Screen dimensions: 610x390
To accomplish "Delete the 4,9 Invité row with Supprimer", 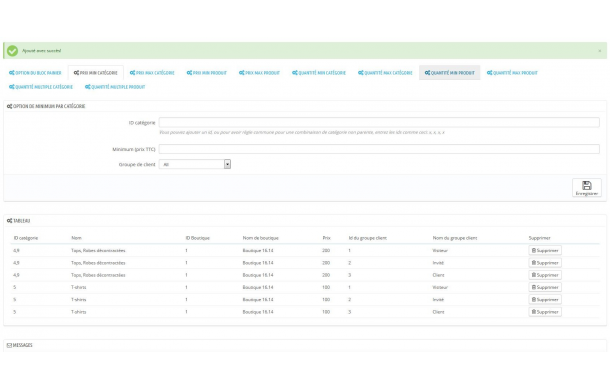I will tap(545, 263).
